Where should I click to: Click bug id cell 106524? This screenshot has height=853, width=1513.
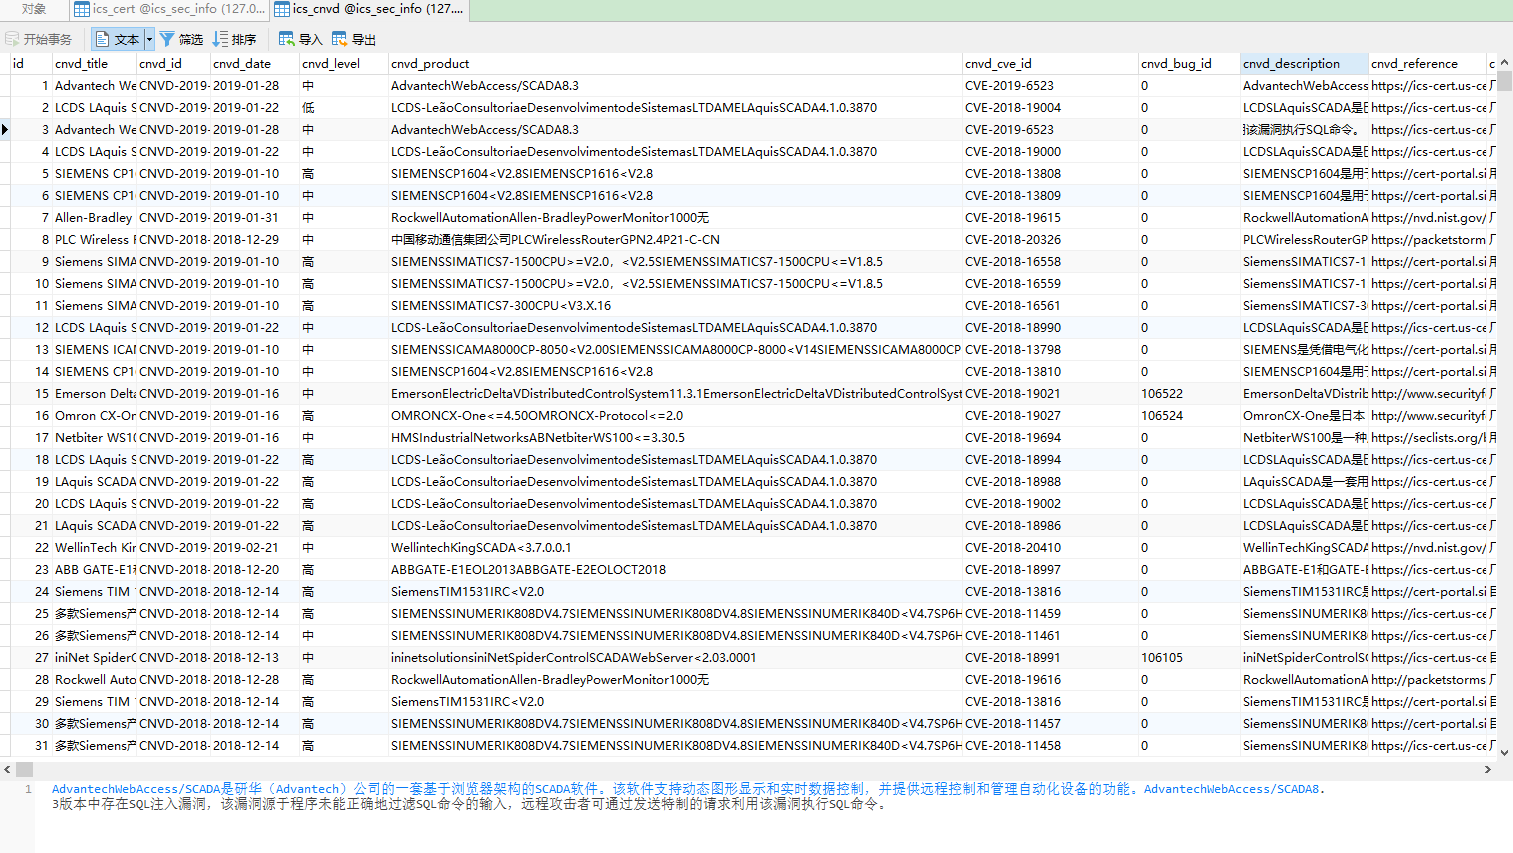pos(1189,415)
